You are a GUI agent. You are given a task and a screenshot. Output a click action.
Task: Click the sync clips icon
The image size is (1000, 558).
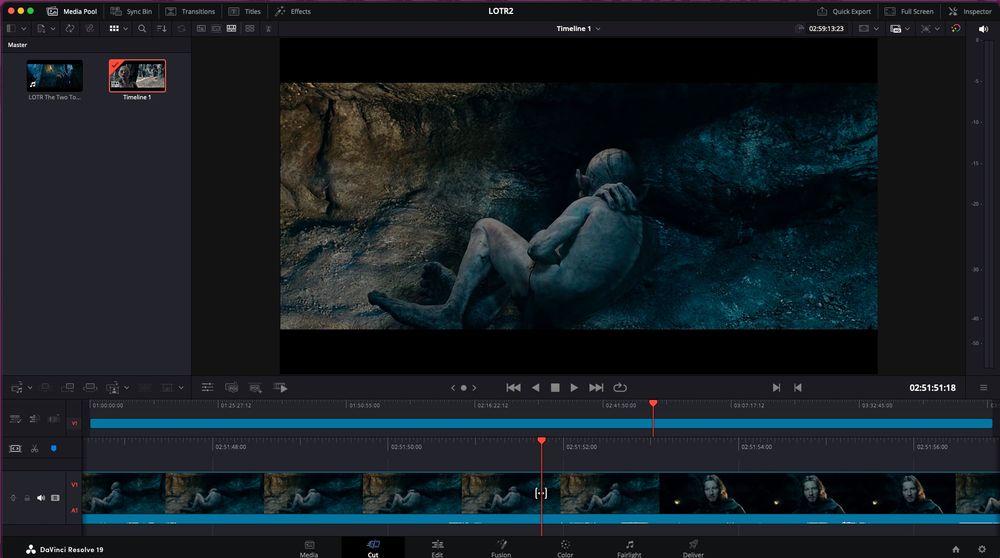point(70,29)
